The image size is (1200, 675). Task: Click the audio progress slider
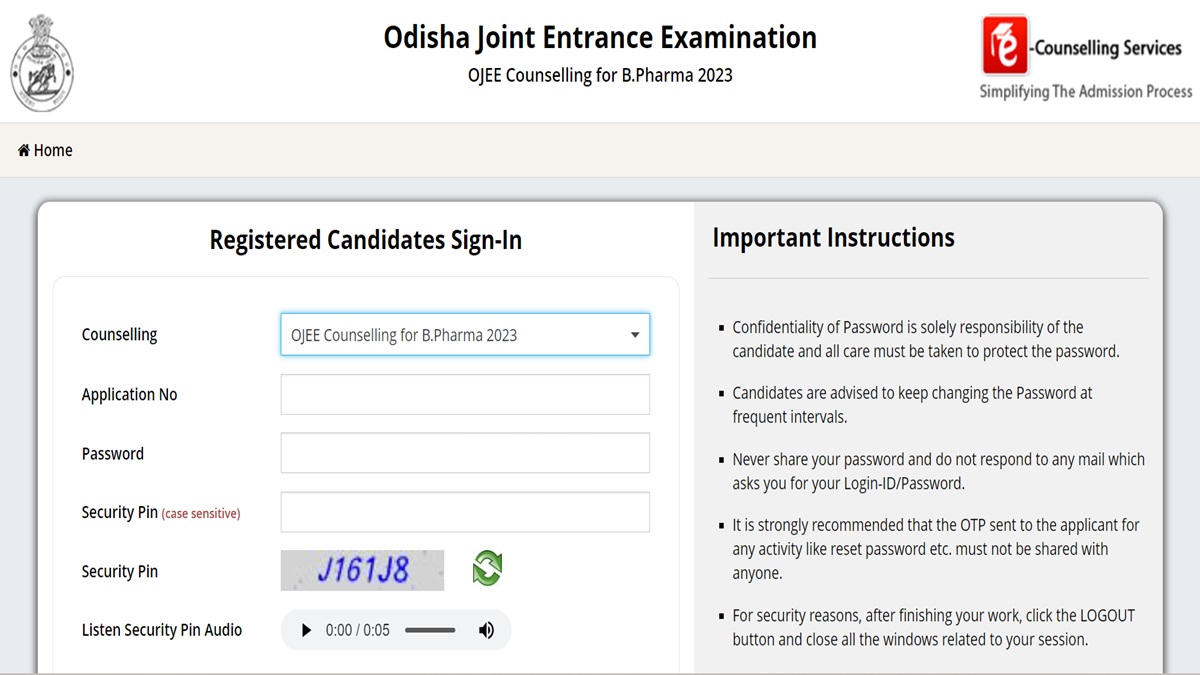click(x=430, y=629)
